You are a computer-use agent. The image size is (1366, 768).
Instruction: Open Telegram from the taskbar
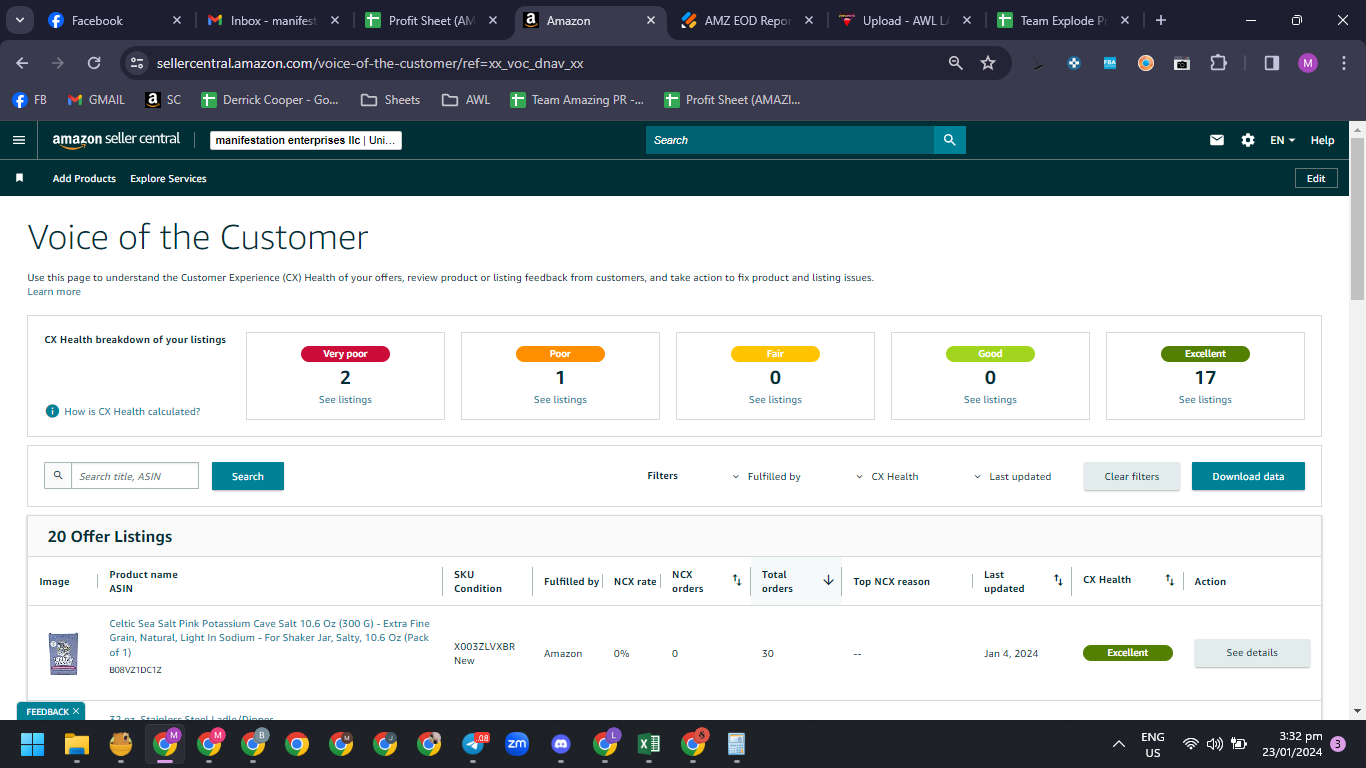tap(474, 744)
